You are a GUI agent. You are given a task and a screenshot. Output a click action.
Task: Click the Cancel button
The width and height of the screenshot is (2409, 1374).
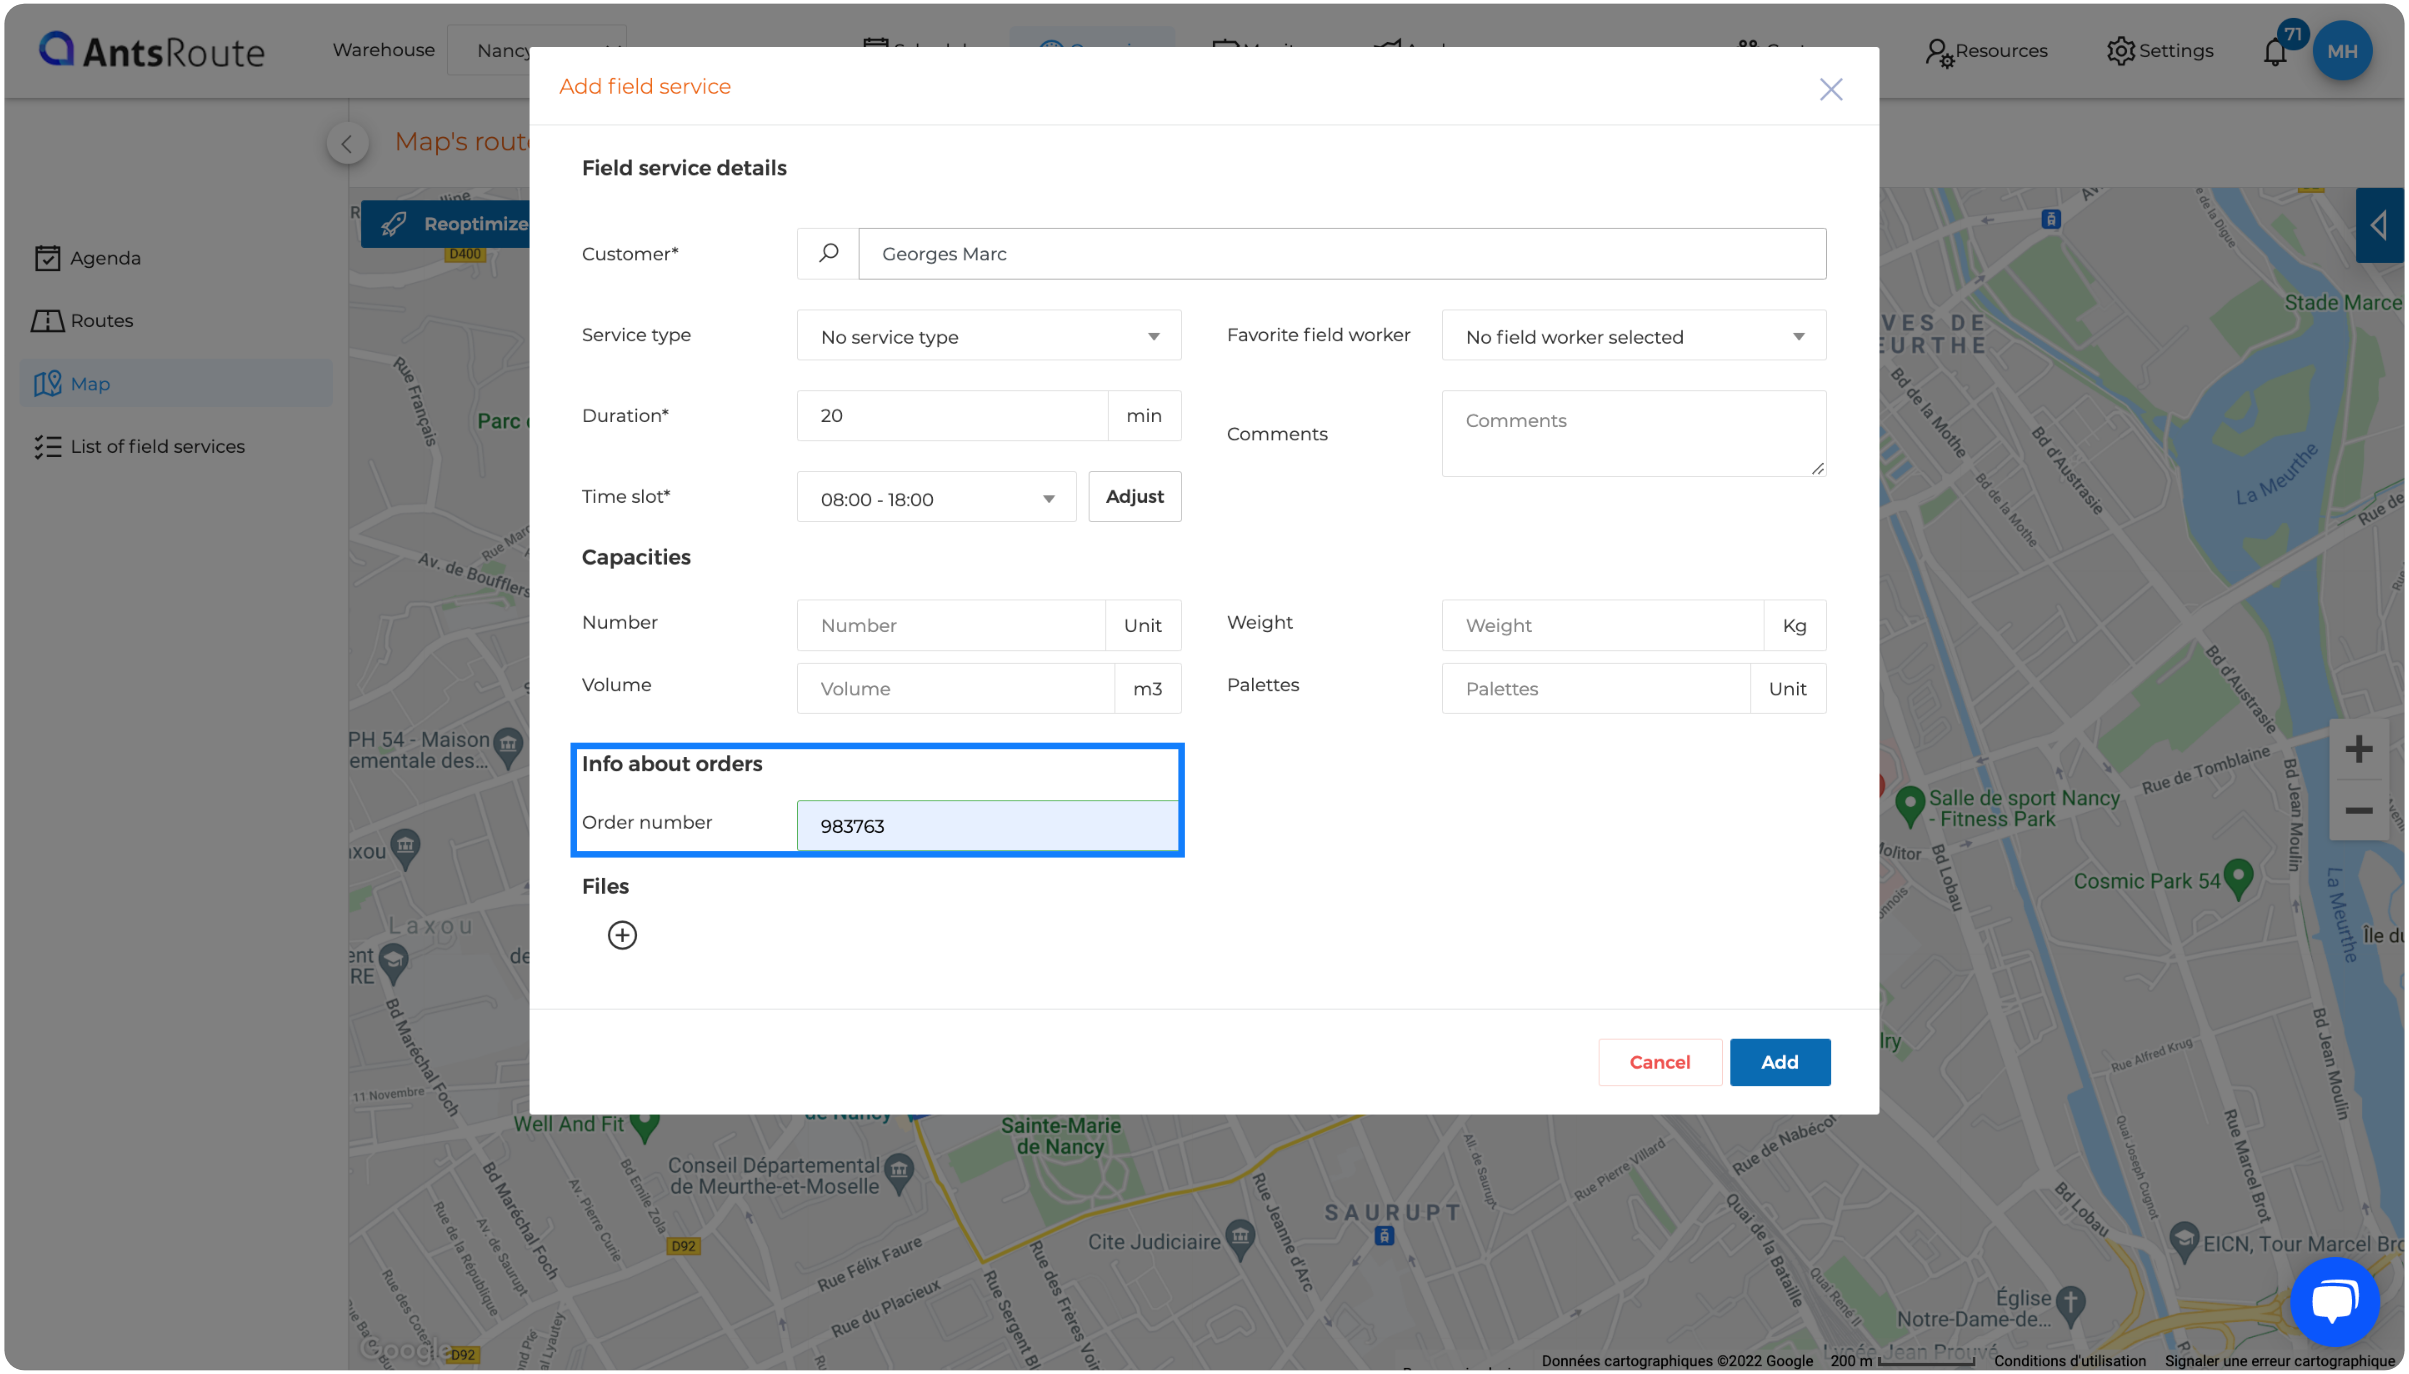coord(1660,1062)
